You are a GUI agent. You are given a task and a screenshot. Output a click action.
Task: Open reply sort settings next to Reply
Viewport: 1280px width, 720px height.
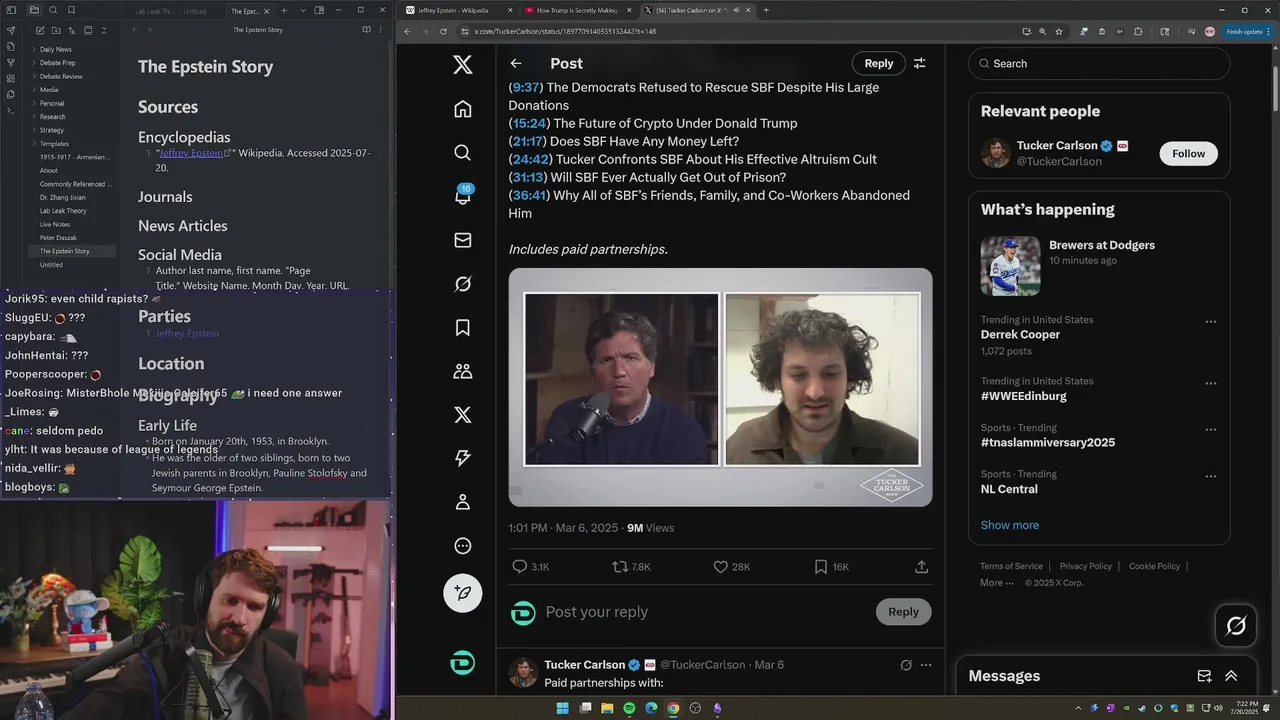pos(919,63)
